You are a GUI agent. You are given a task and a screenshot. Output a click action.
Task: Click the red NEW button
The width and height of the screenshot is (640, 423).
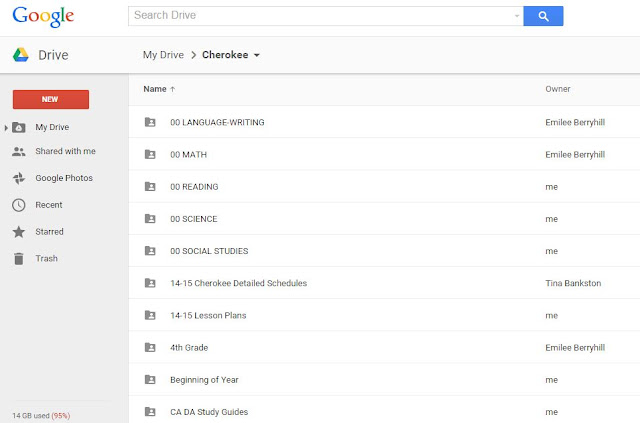[50, 100]
